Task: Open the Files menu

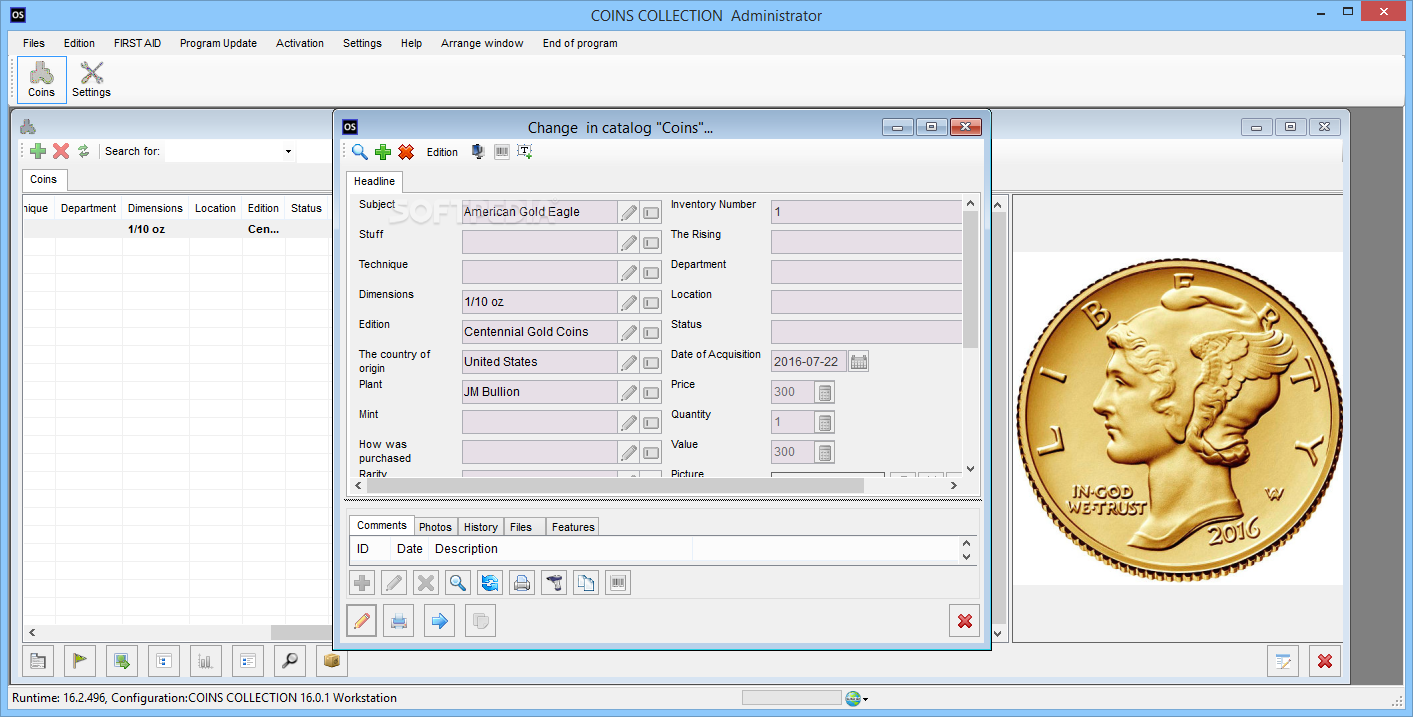Action: pyautogui.click(x=34, y=43)
